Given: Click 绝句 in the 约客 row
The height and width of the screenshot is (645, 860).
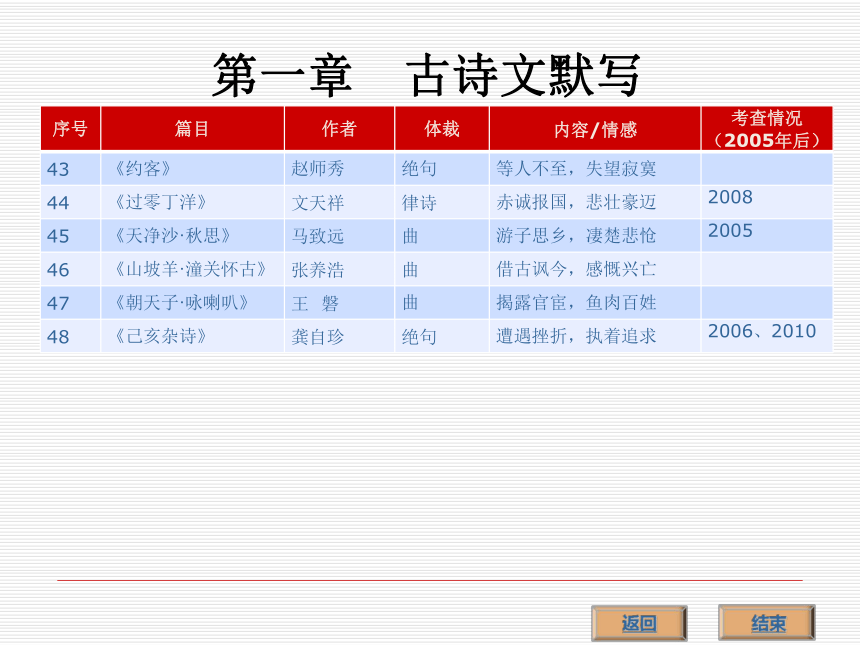Looking at the screenshot, I should pyautogui.click(x=419, y=168).
